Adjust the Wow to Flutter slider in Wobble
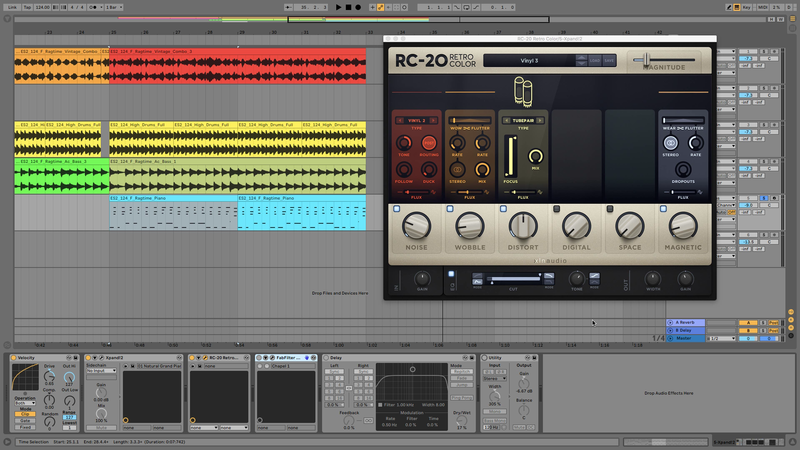Viewport: 800px width, 450px height. tap(469, 120)
